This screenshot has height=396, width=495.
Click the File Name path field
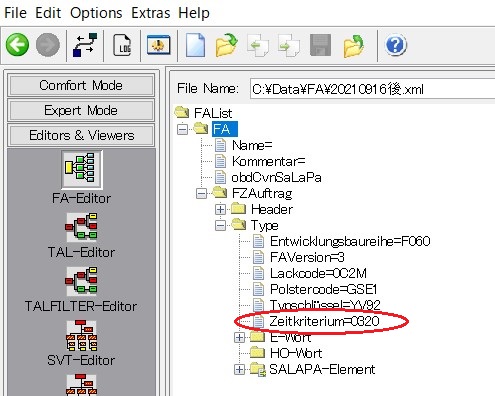372,89
